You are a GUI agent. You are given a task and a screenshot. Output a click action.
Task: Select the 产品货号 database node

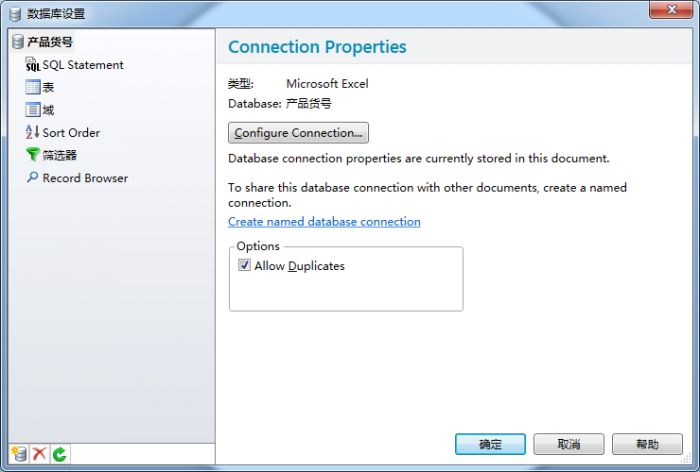tap(49, 42)
